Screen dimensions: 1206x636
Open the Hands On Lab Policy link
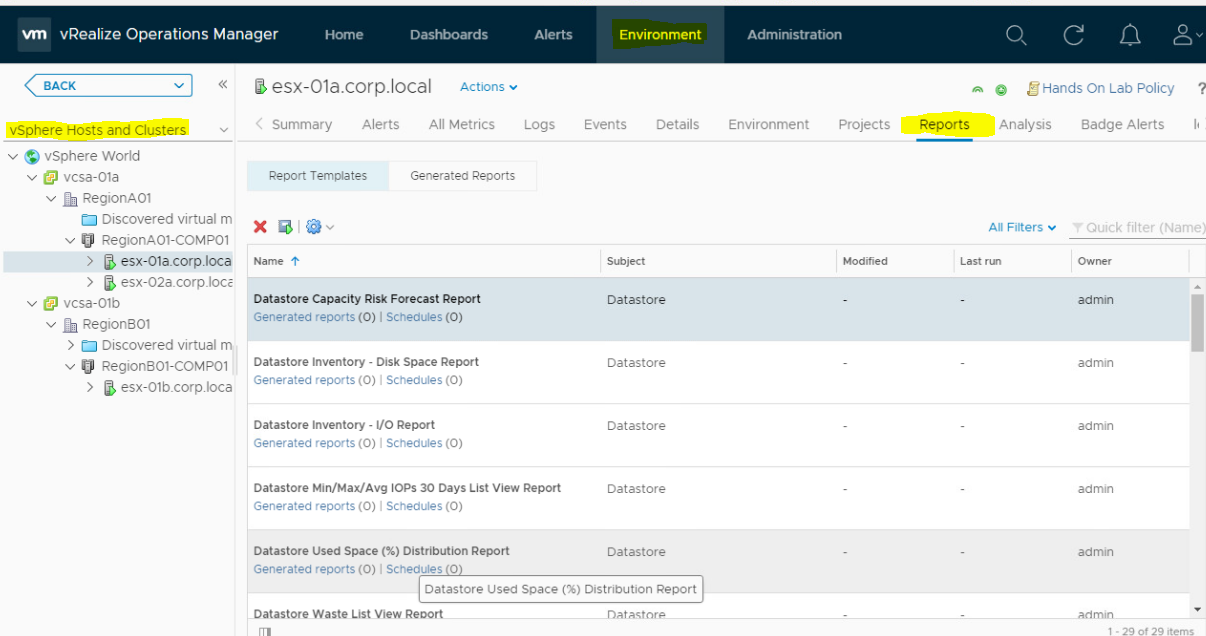click(x=1108, y=88)
